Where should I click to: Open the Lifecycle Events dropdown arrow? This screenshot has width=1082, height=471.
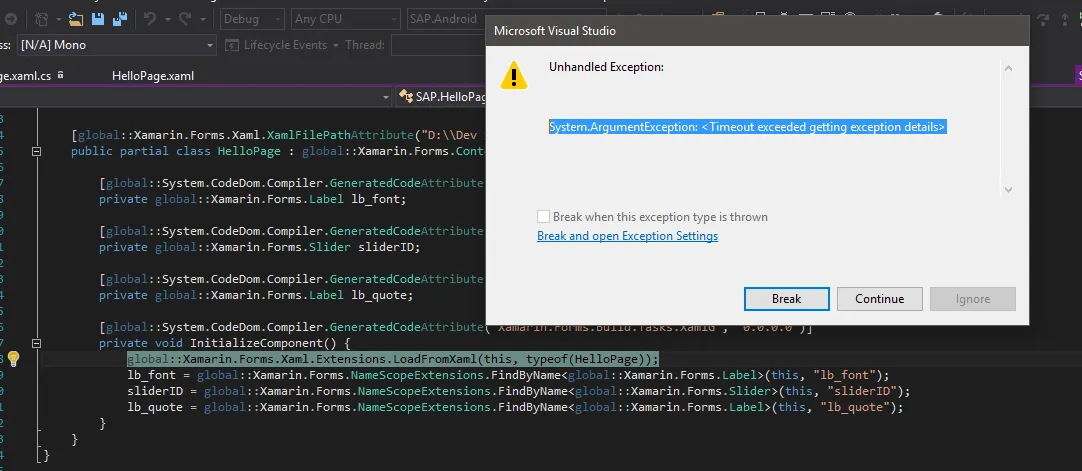tap(336, 46)
